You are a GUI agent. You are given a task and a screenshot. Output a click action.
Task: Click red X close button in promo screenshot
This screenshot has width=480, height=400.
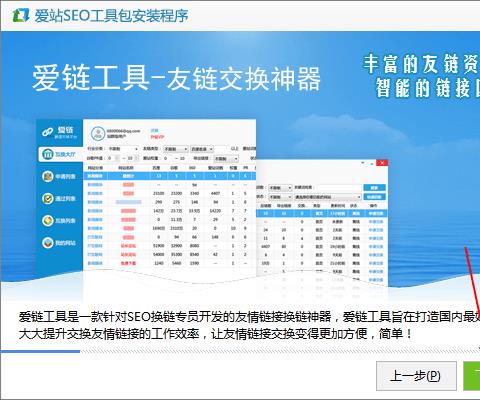coord(382,163)
